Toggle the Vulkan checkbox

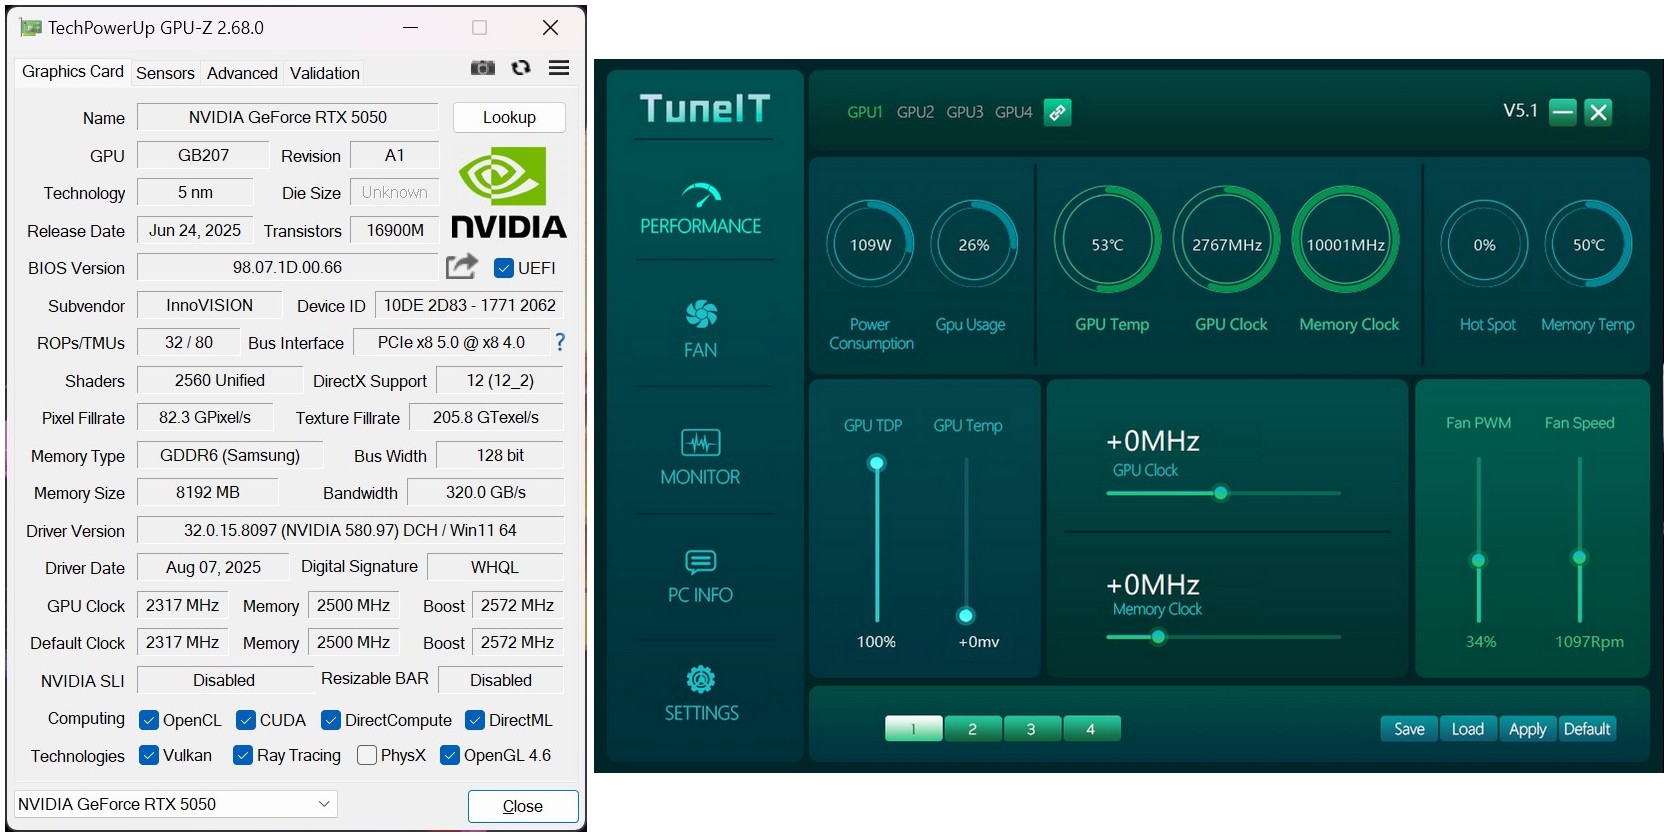(x=149, y=755)
